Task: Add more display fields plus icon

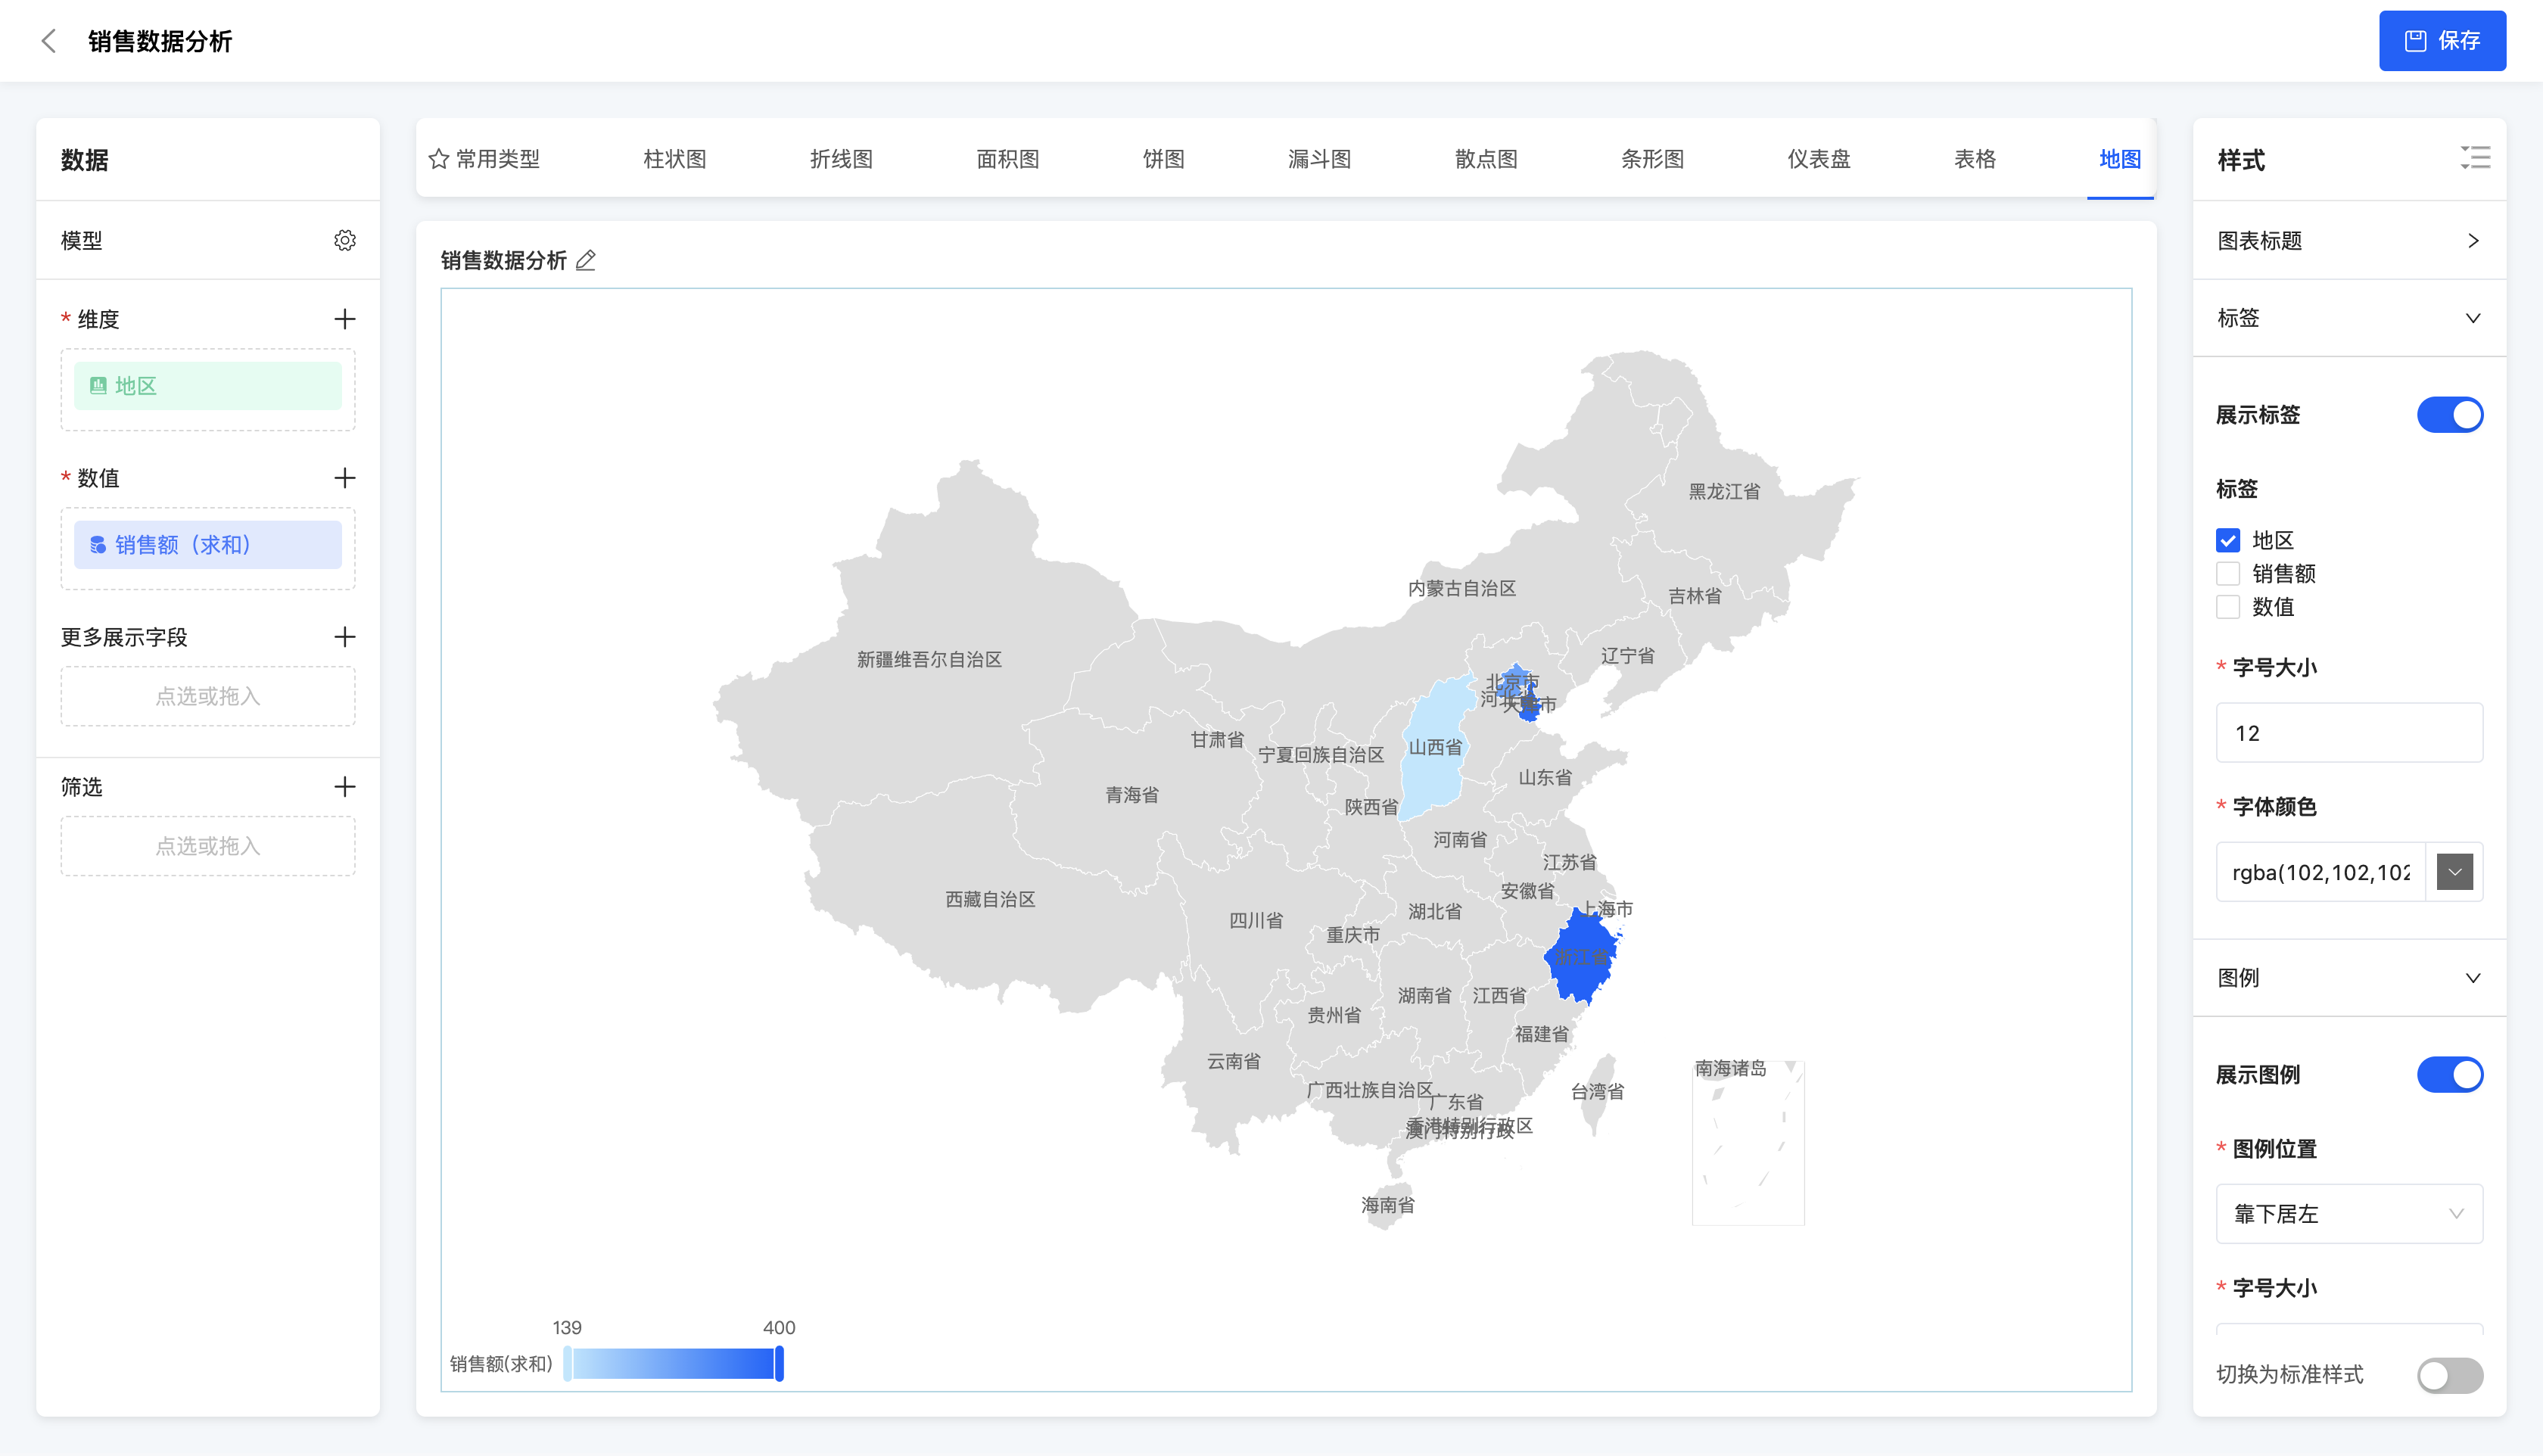Action: (345, 637)
